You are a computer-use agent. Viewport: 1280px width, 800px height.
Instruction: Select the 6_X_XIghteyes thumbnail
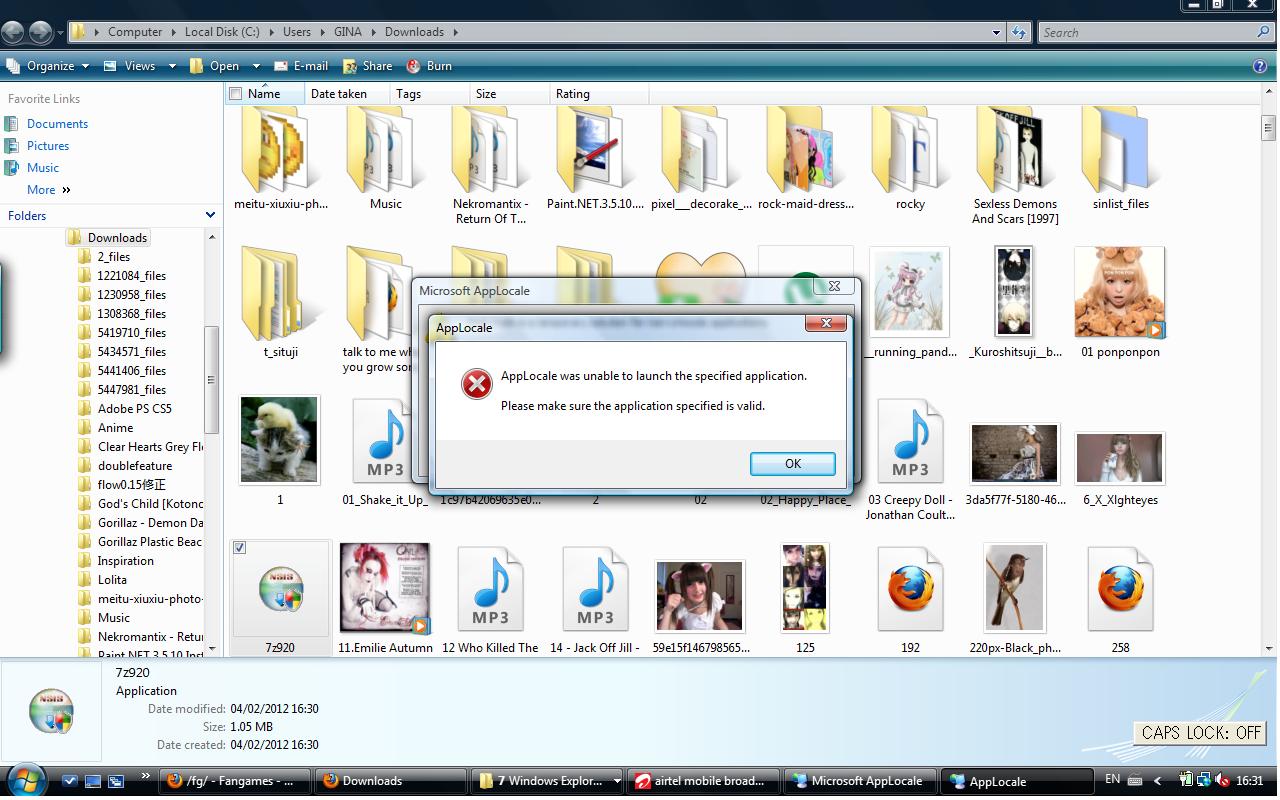tap(1120, 458)
